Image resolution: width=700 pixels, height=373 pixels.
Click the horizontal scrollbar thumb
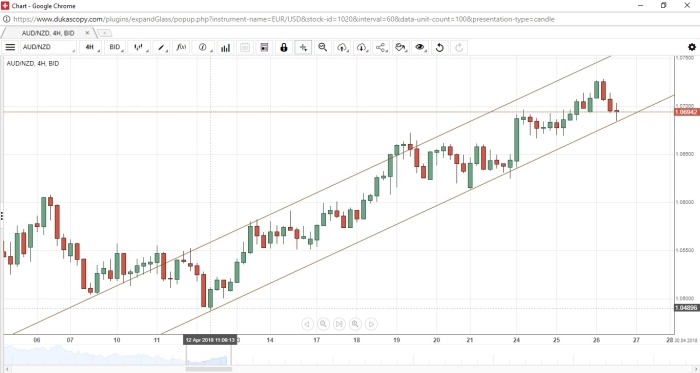click(x=209, y=369)
